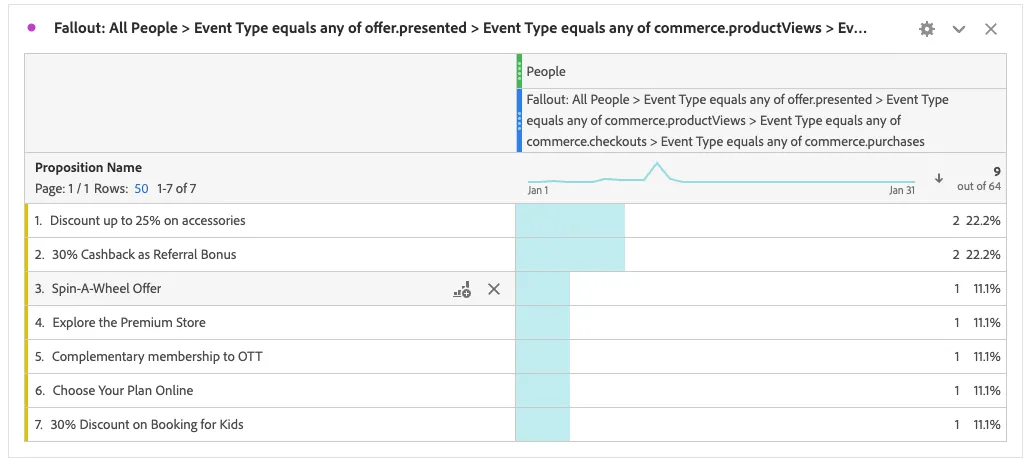Click the bar for 30% Cashback as Referral Bonus
The width and height of the screenshot is (1030, 464).
pyautogui.click(x=570, y=255)
